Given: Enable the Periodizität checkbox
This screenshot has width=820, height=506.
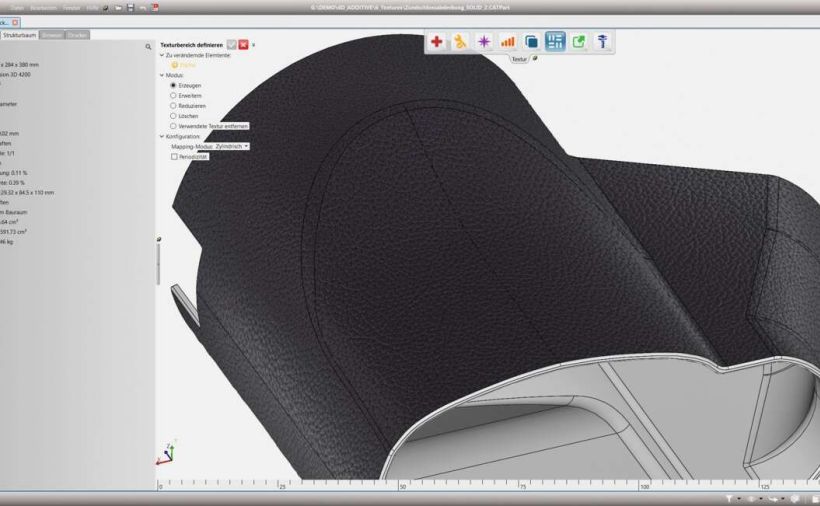Looking at the screenshot, I should coord(173,156).
